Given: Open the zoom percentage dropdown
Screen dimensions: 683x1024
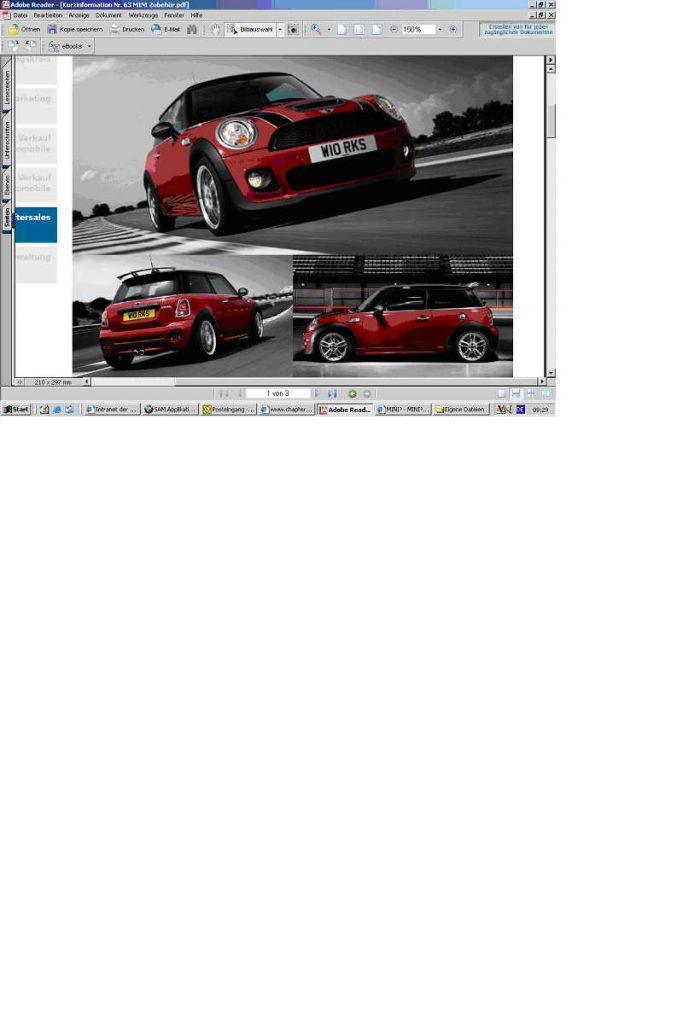Looking at the screenshot, I should point(439,29).
